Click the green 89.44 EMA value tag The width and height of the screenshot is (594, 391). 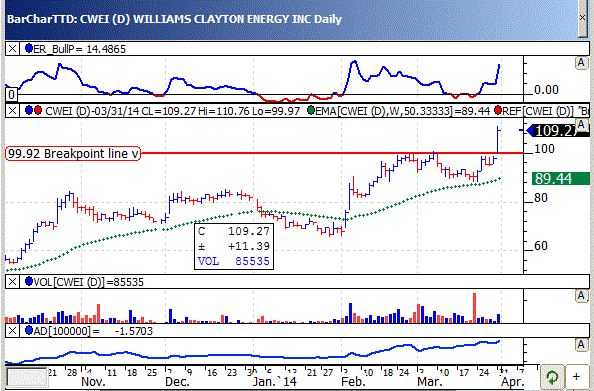(560, 178)
